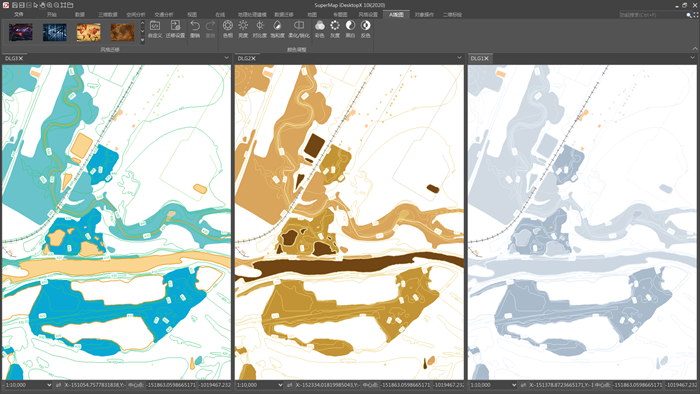Collapse the ribbon with the chevron
Viewport: 700px width, 394px height.
click(695, 48)
